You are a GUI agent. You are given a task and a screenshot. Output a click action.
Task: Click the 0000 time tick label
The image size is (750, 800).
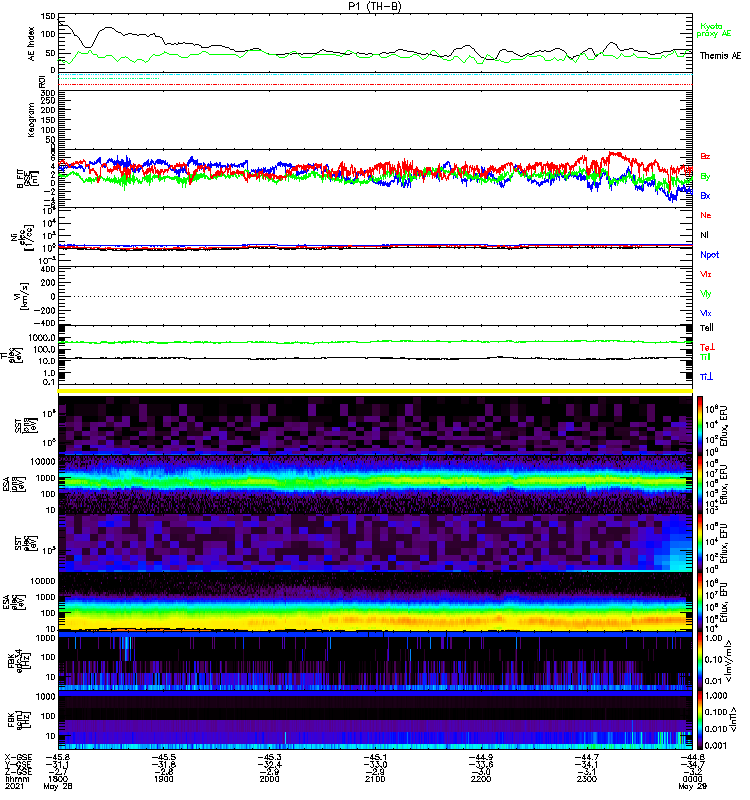[692, 780]
